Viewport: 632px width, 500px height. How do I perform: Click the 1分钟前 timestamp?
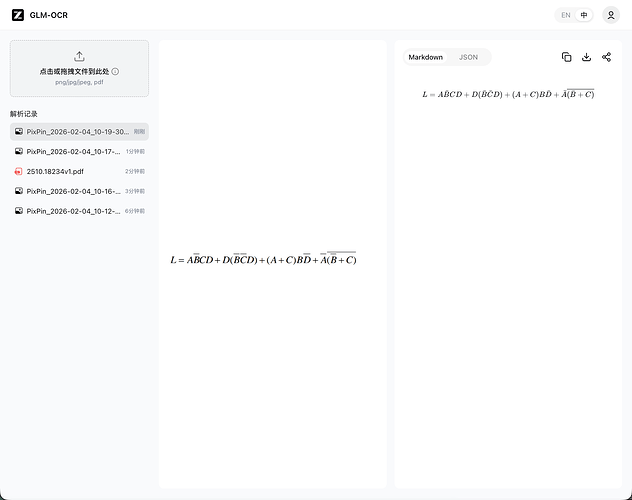(135, 151)
